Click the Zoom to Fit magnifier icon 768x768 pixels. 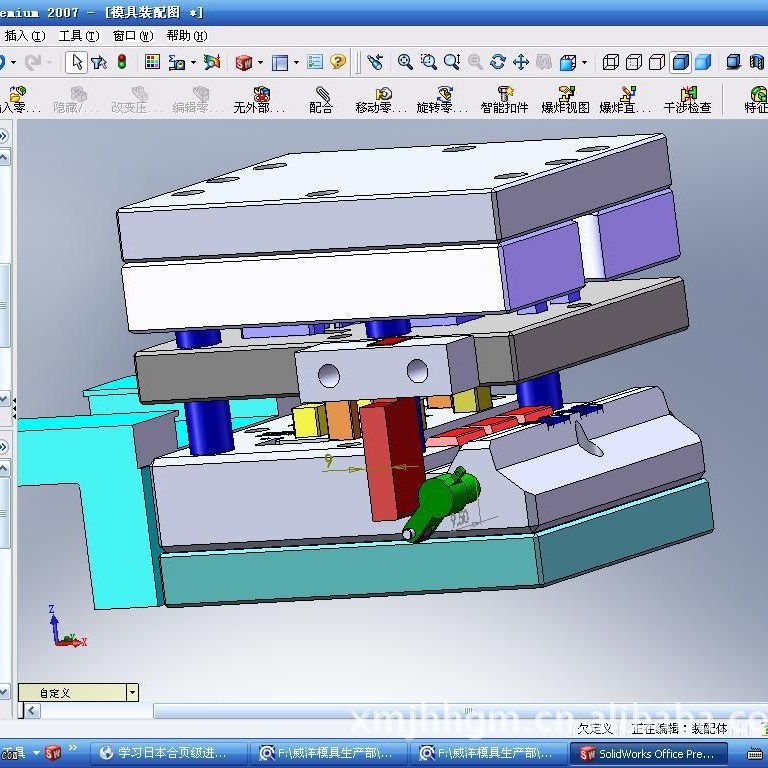click(x=405, y=62)
